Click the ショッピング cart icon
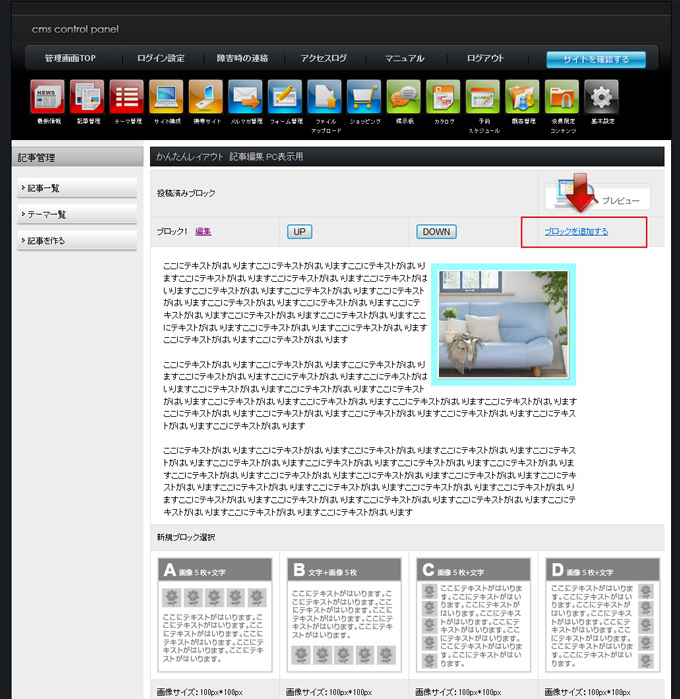680x699 pixels. point(364,98)
